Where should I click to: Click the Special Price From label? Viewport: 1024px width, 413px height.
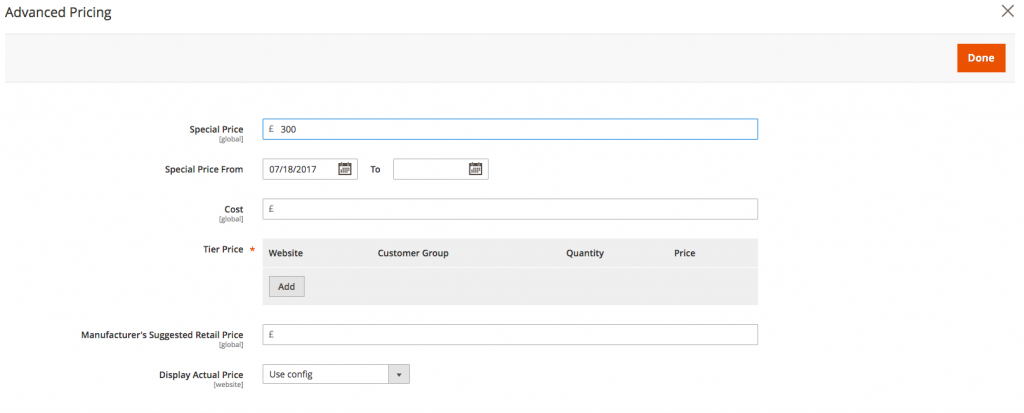(x=204, y=170)
